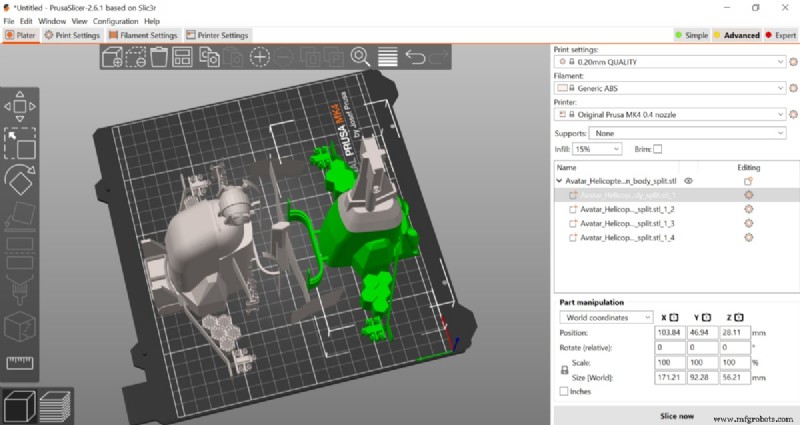Select part Avatar_Helicop..._split.stl_1_3

tap(627, 223)
